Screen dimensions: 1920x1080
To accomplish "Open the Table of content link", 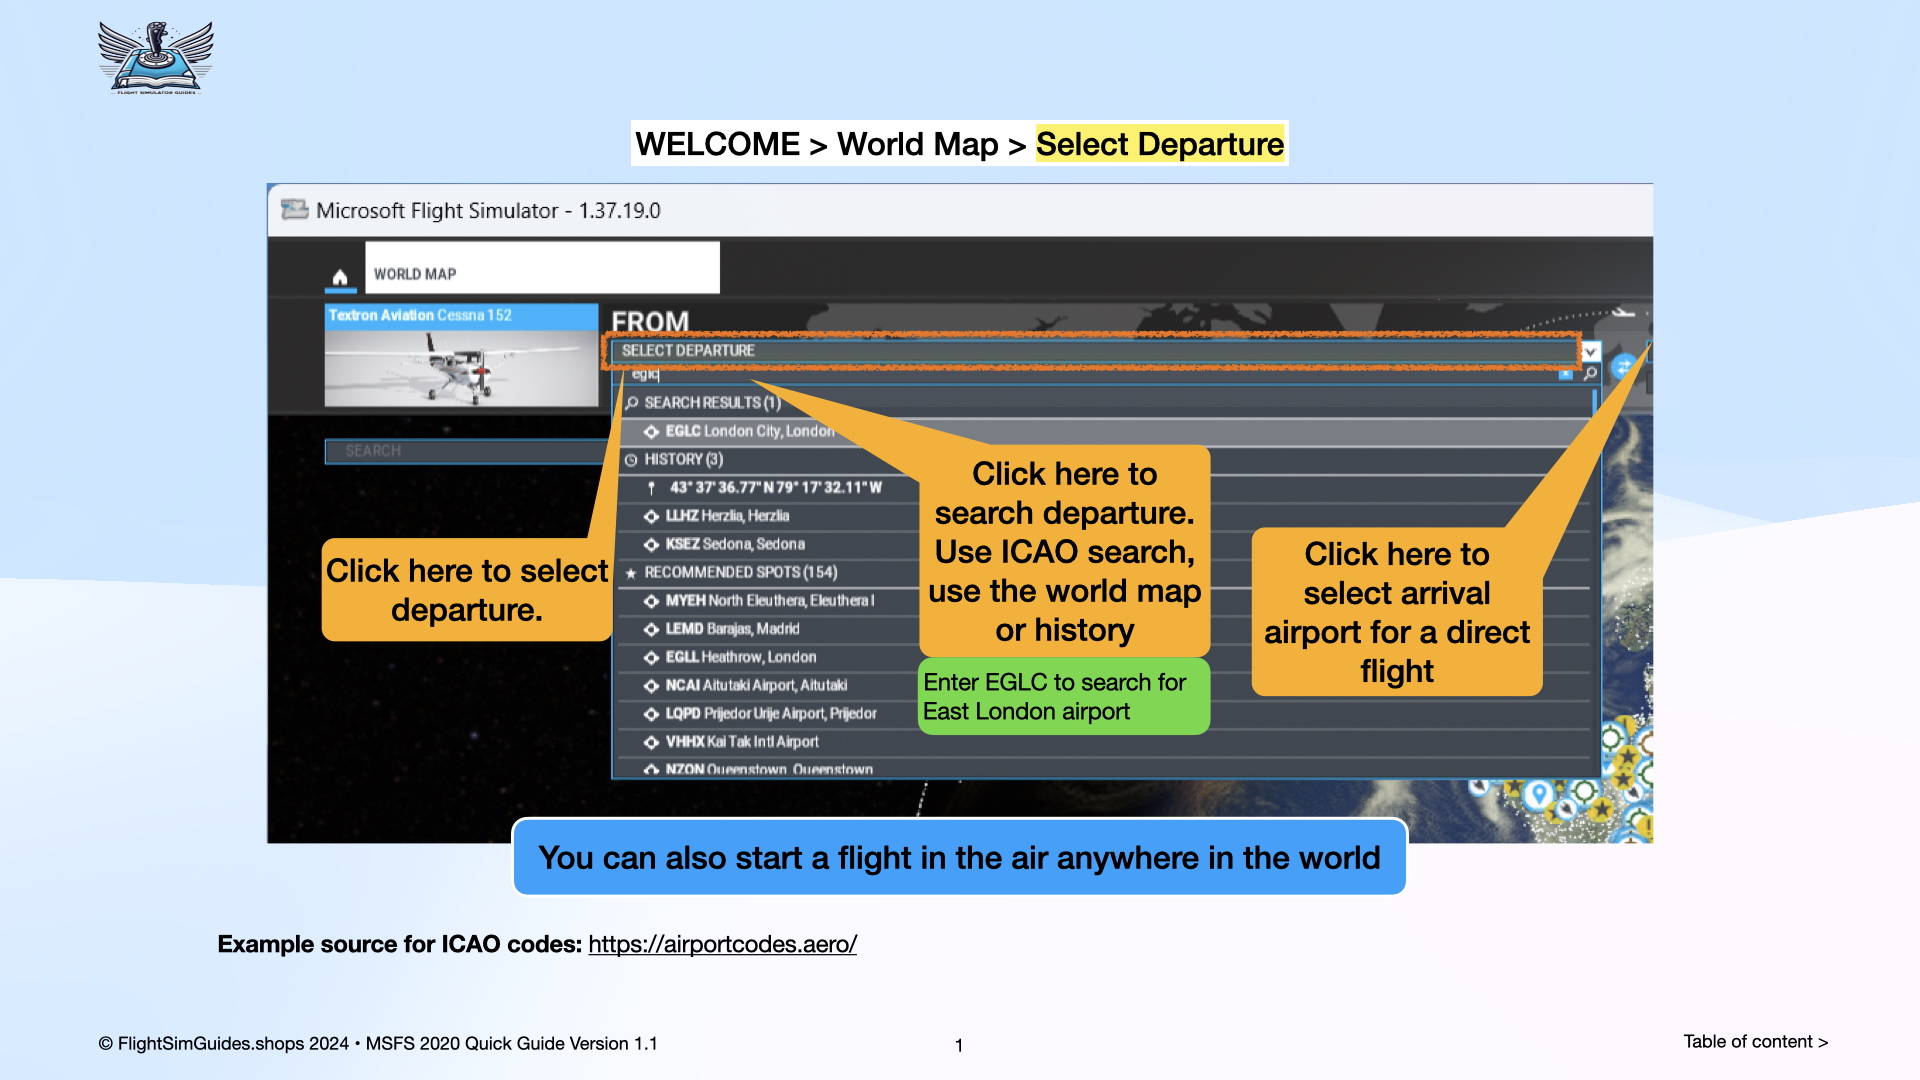I will 1756,1041.
